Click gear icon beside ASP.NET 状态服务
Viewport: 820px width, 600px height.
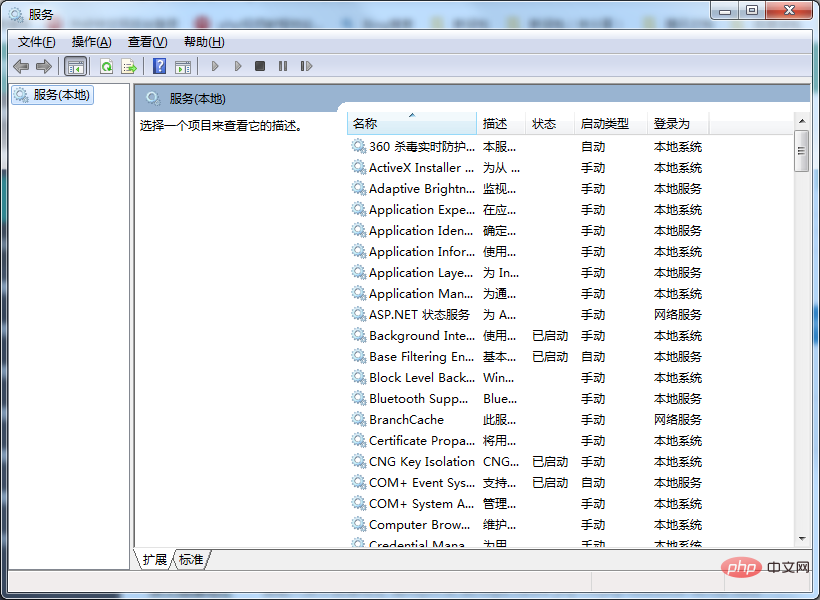point(358,314)
